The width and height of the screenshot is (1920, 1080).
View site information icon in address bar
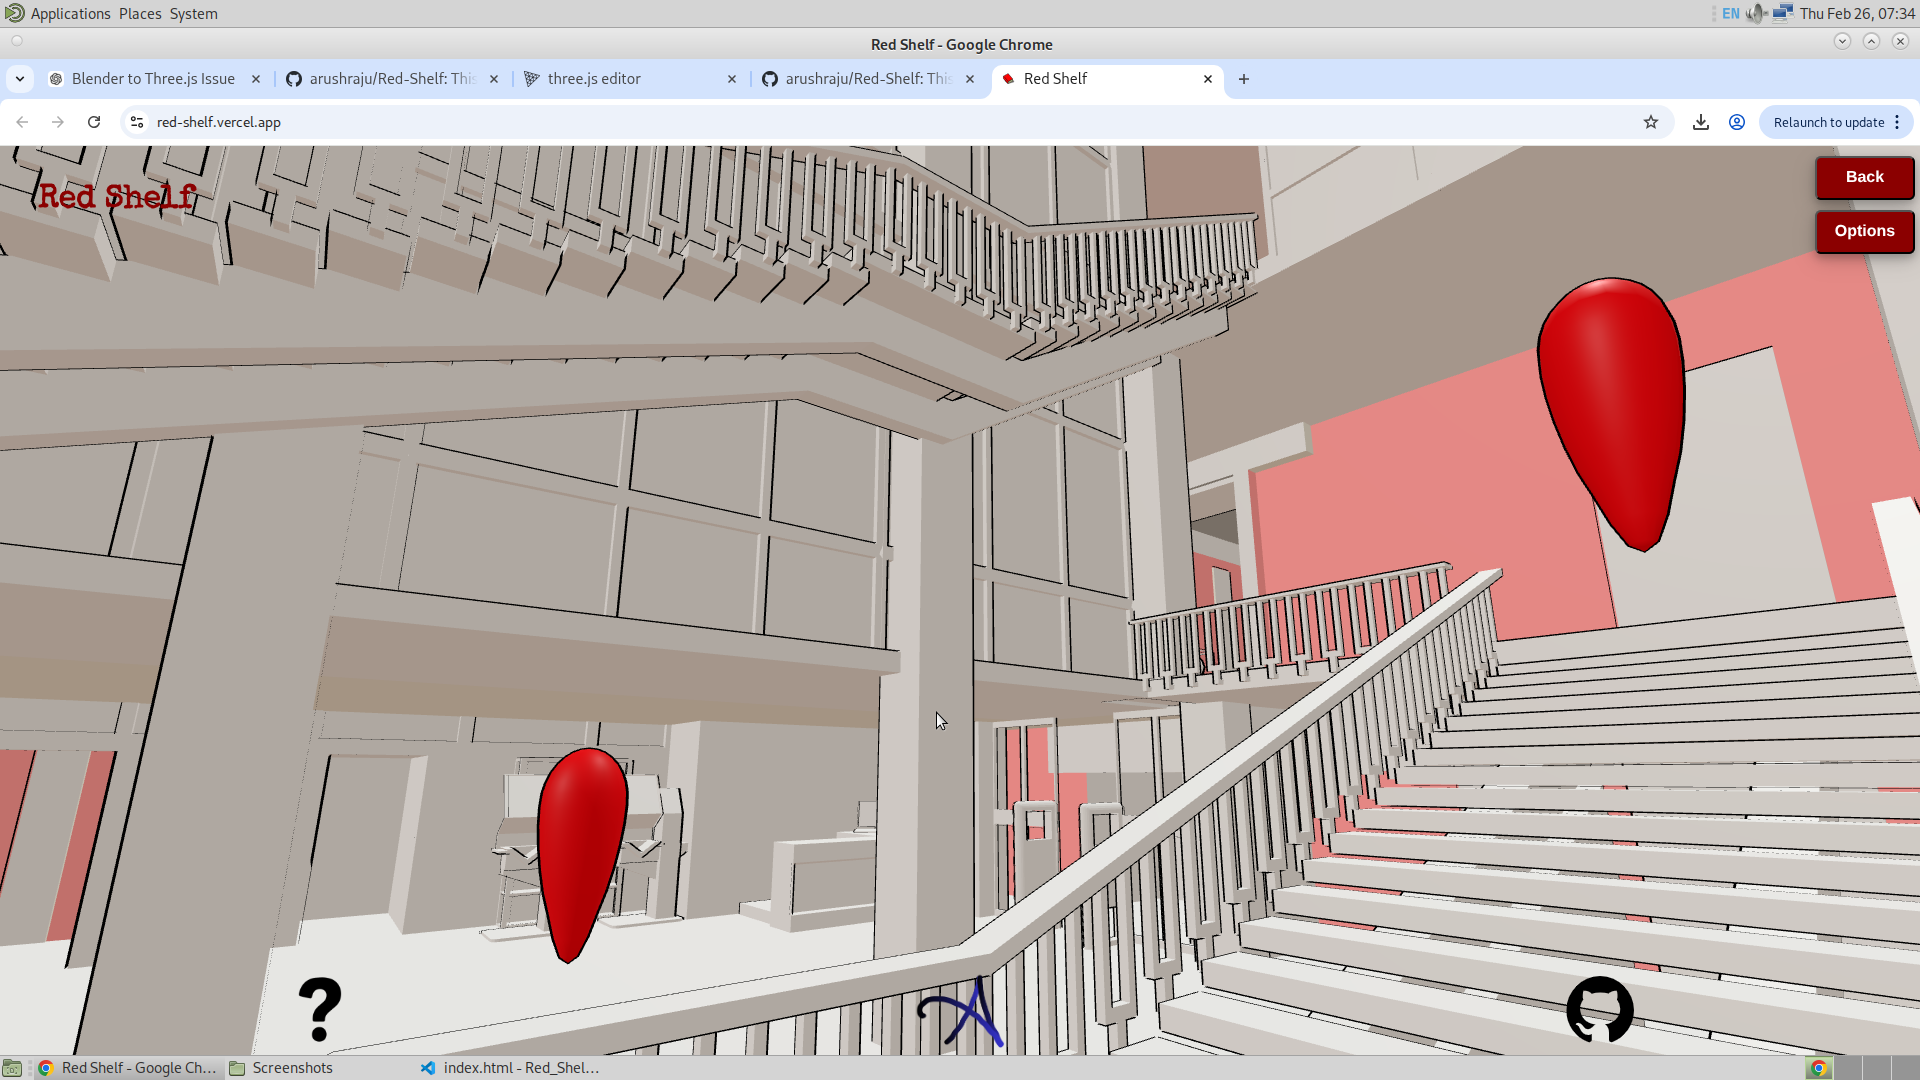[137, 122]
